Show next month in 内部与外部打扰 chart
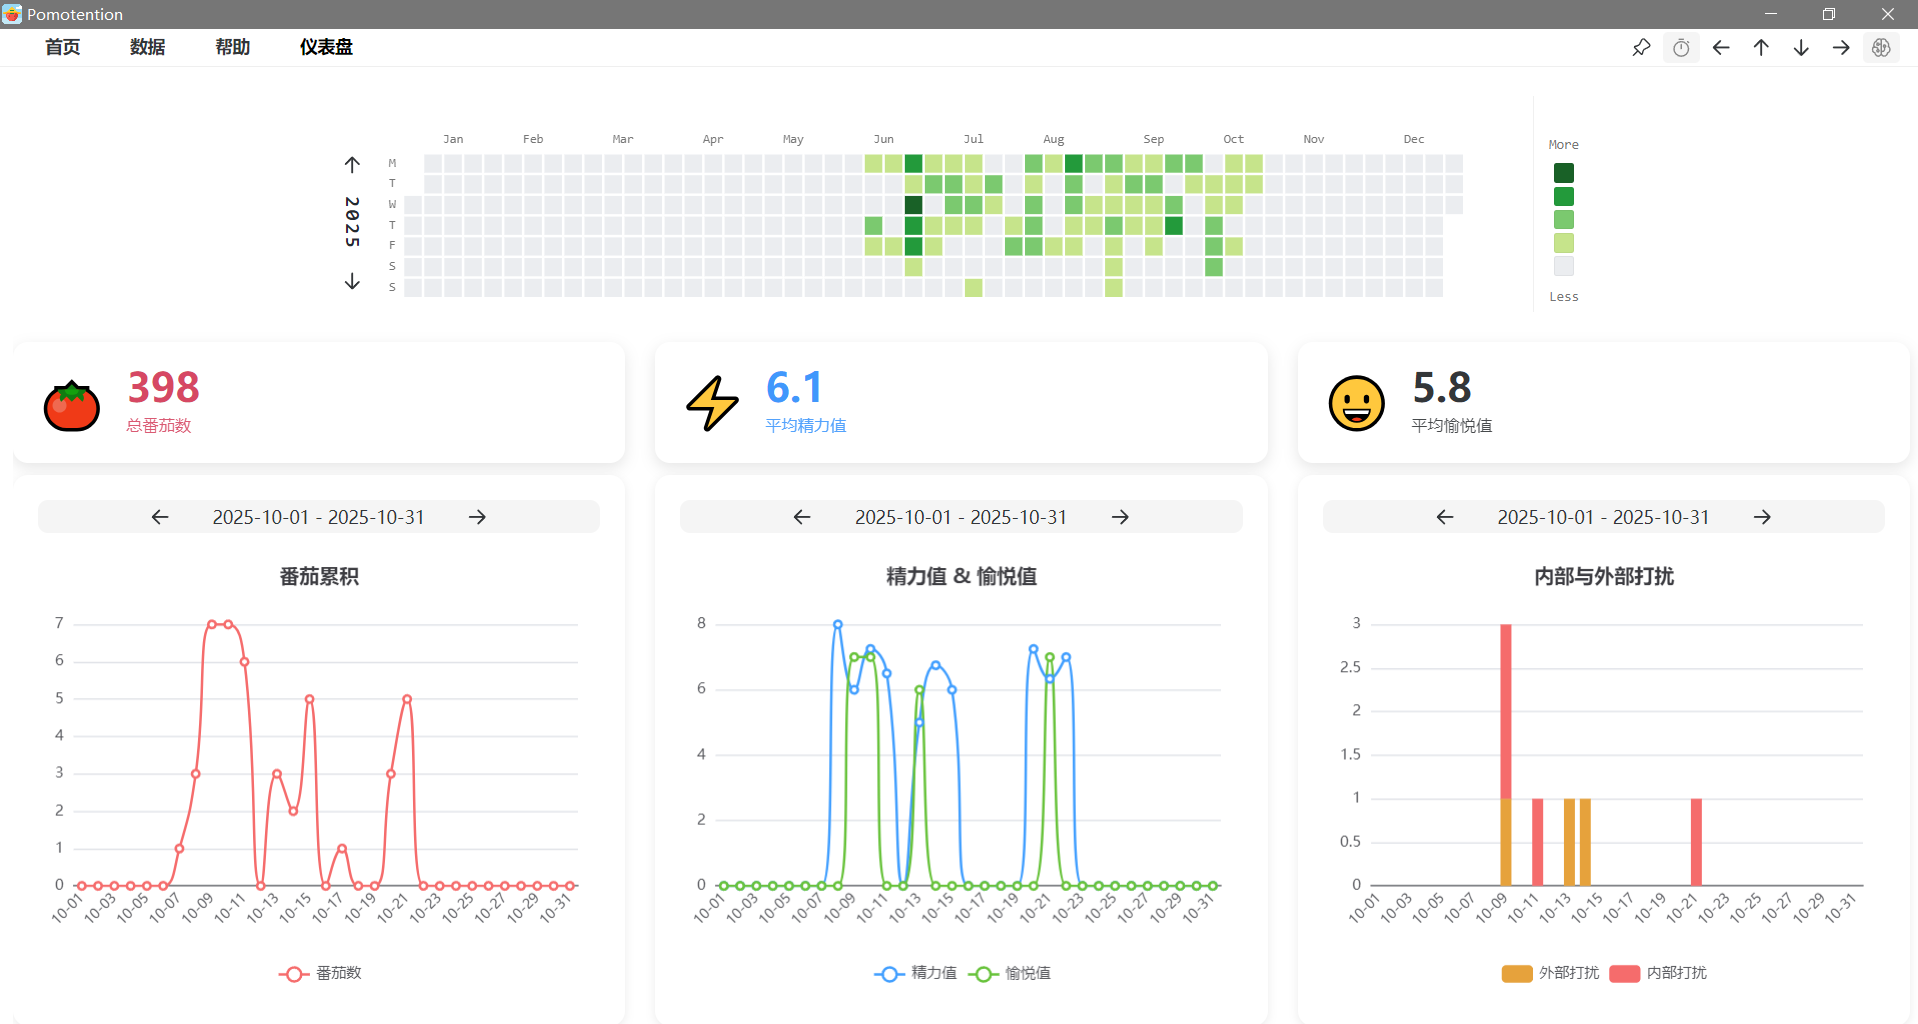1918x1024 pixels. click(x=1762, y=517)
